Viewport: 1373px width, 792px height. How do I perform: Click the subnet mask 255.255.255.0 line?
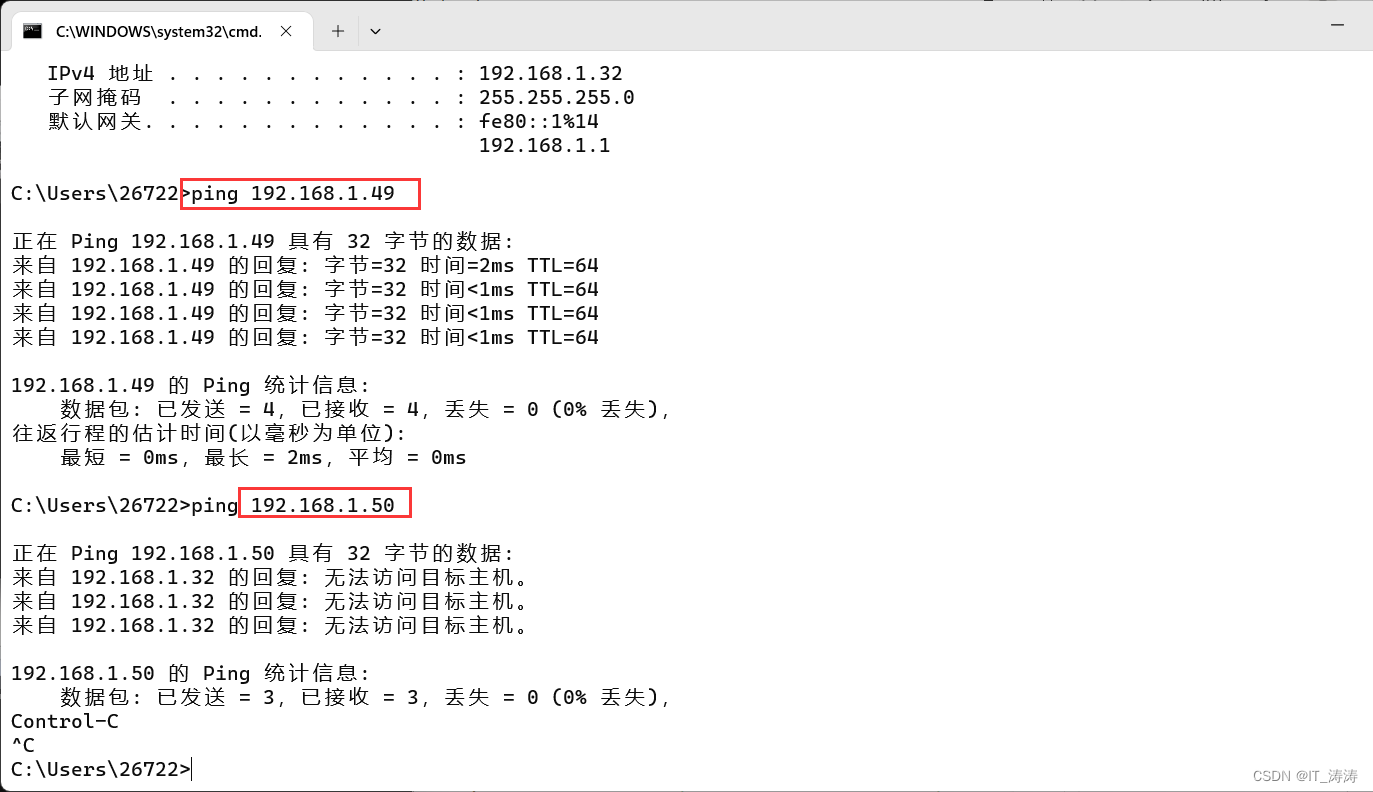341,98
